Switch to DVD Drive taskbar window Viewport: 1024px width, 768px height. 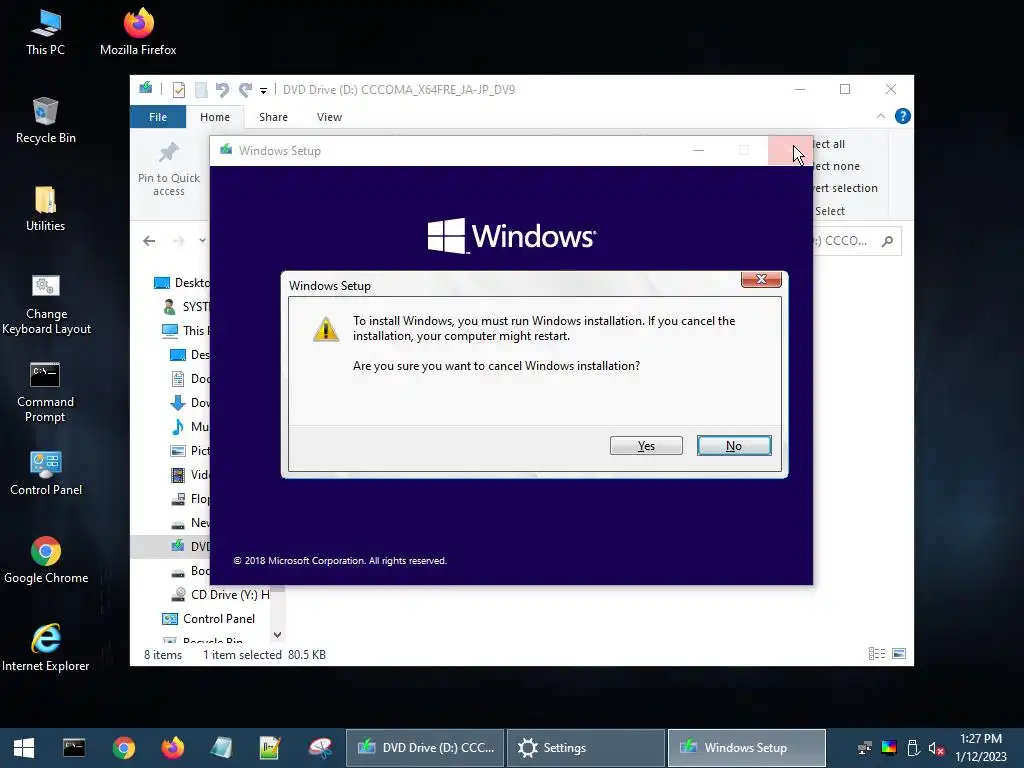425,748
